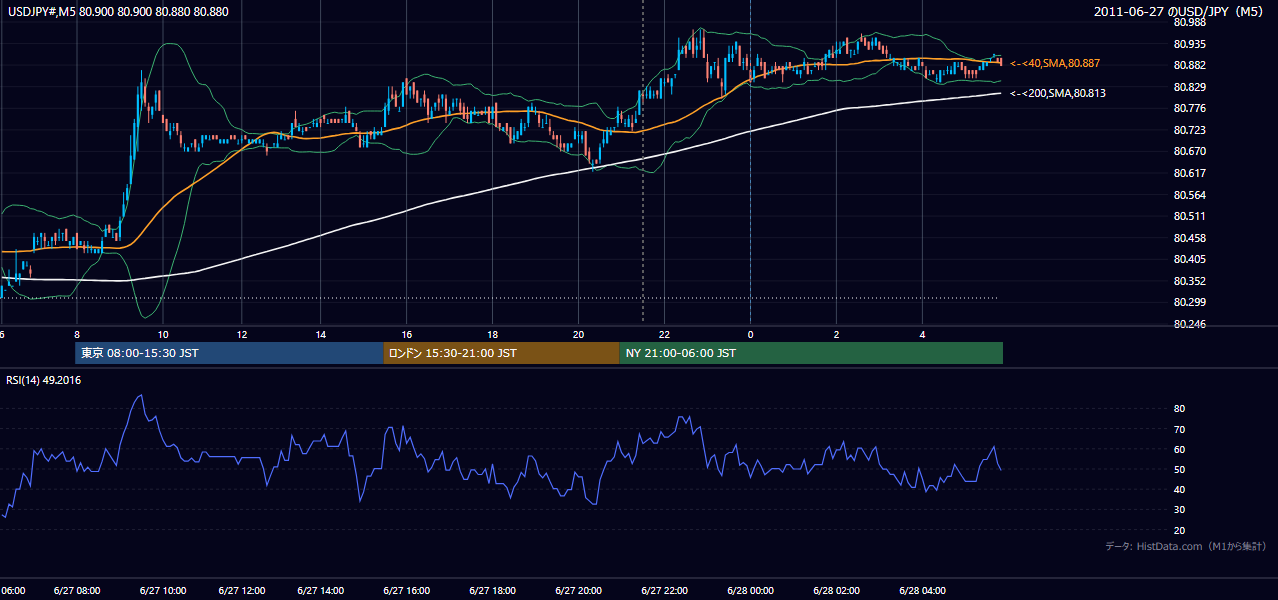Click the 6/28 02:00 time axis label
Screen dimensions: 1278x600
[x=836, y=590]
